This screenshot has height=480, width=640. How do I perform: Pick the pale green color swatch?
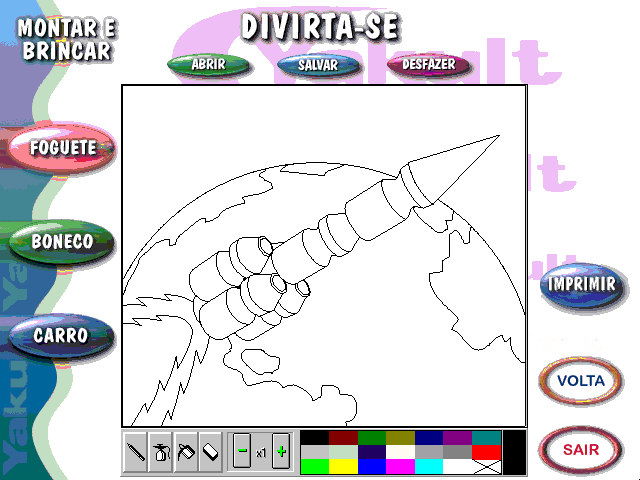(343, 452)
